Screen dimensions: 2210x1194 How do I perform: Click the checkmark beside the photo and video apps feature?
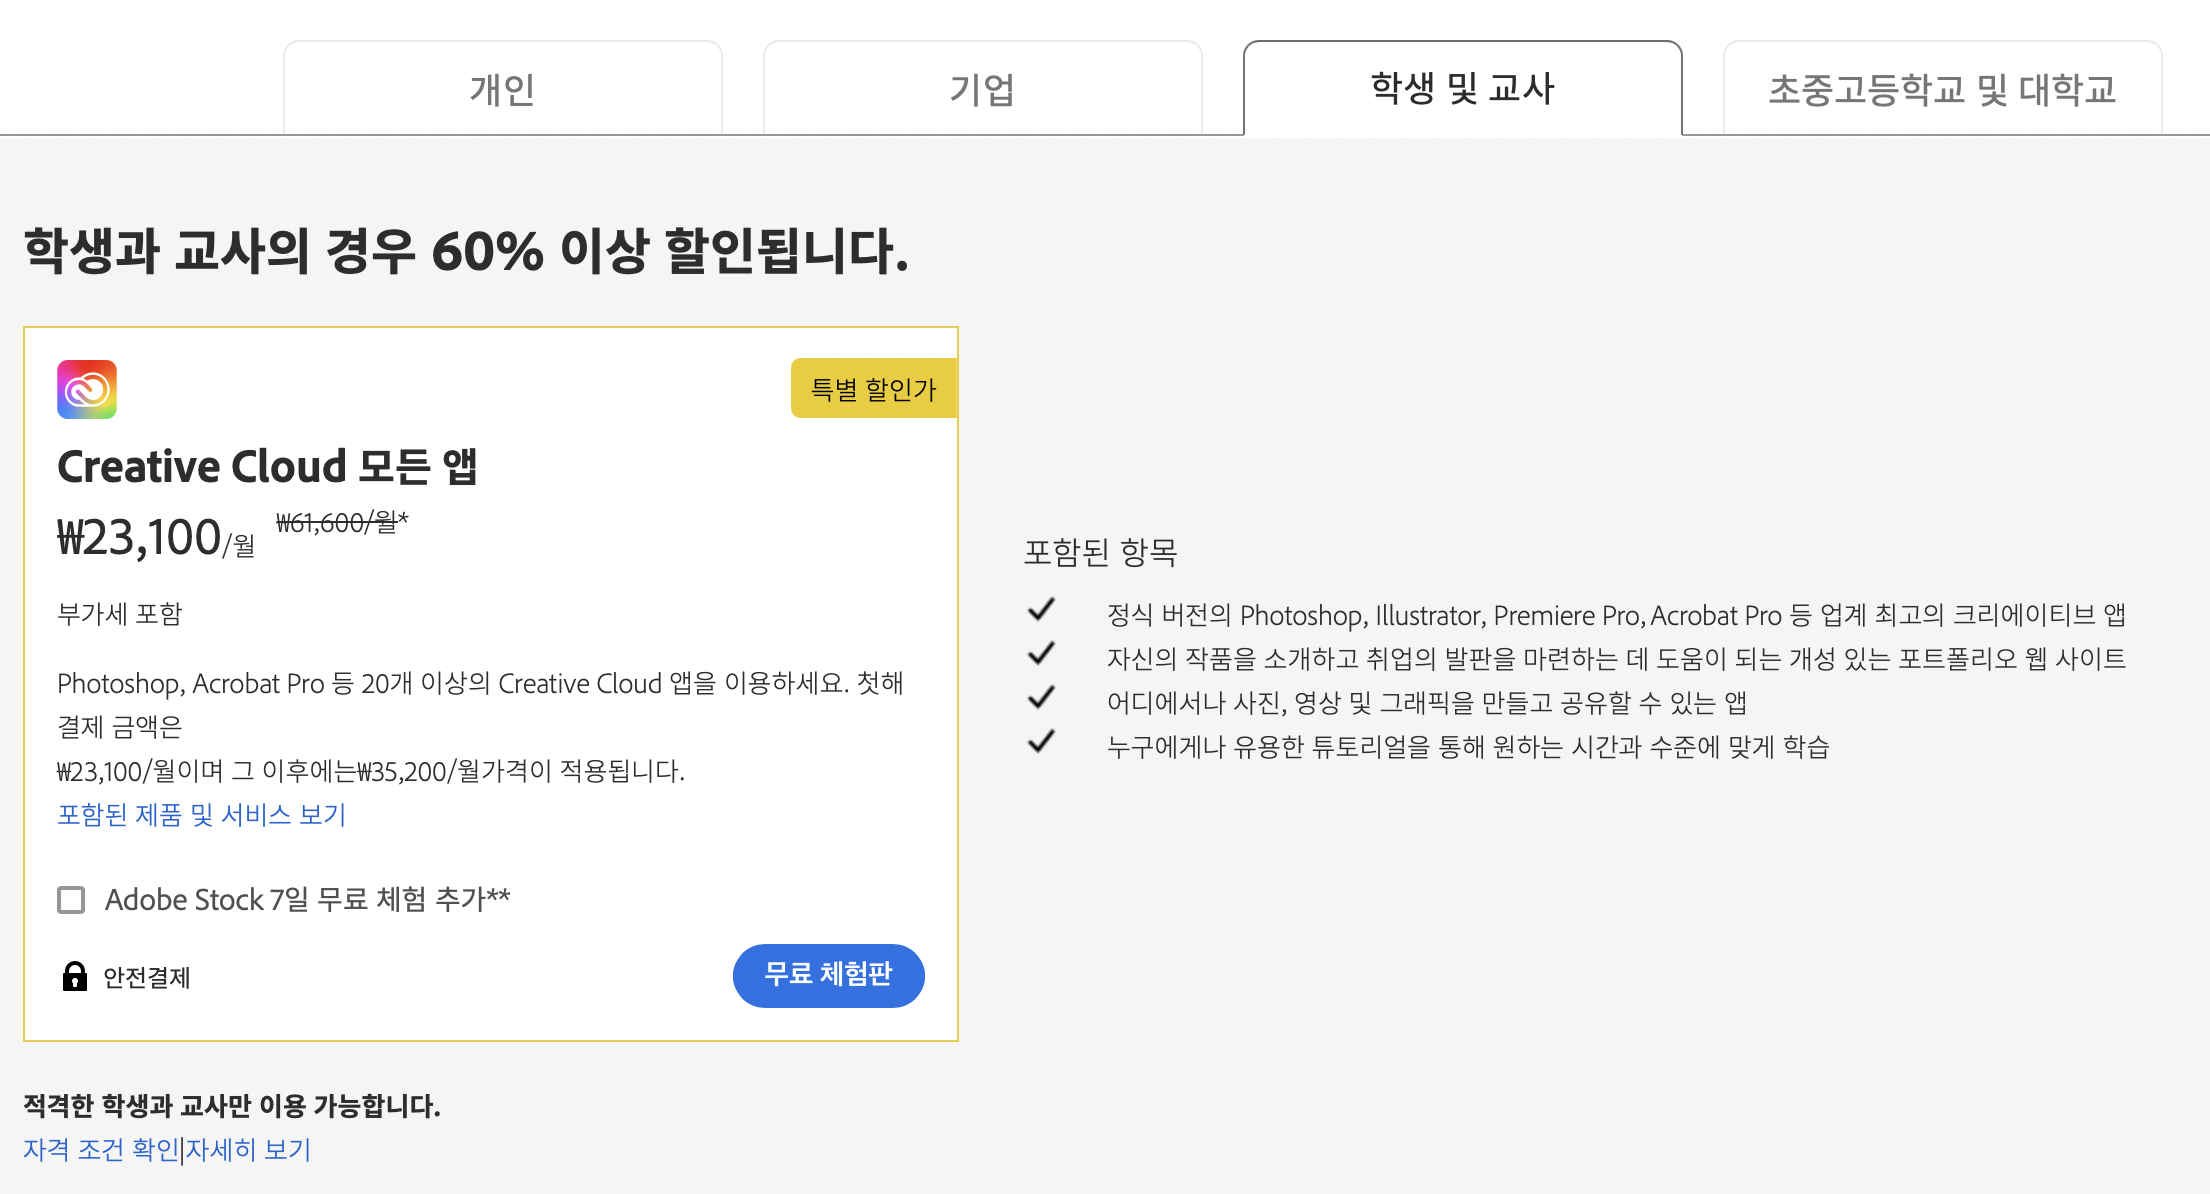(x=1041, y=698)
